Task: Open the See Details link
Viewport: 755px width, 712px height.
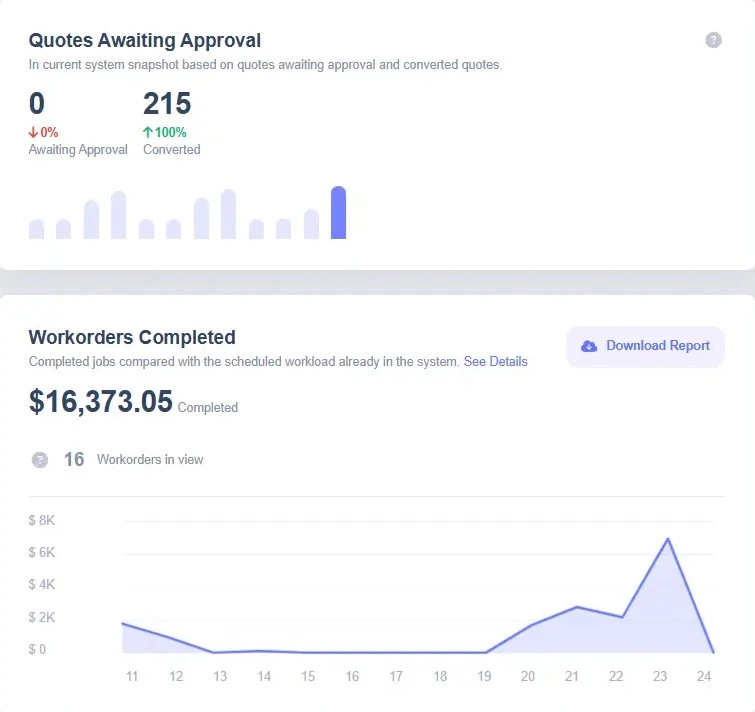Action: 495,361
